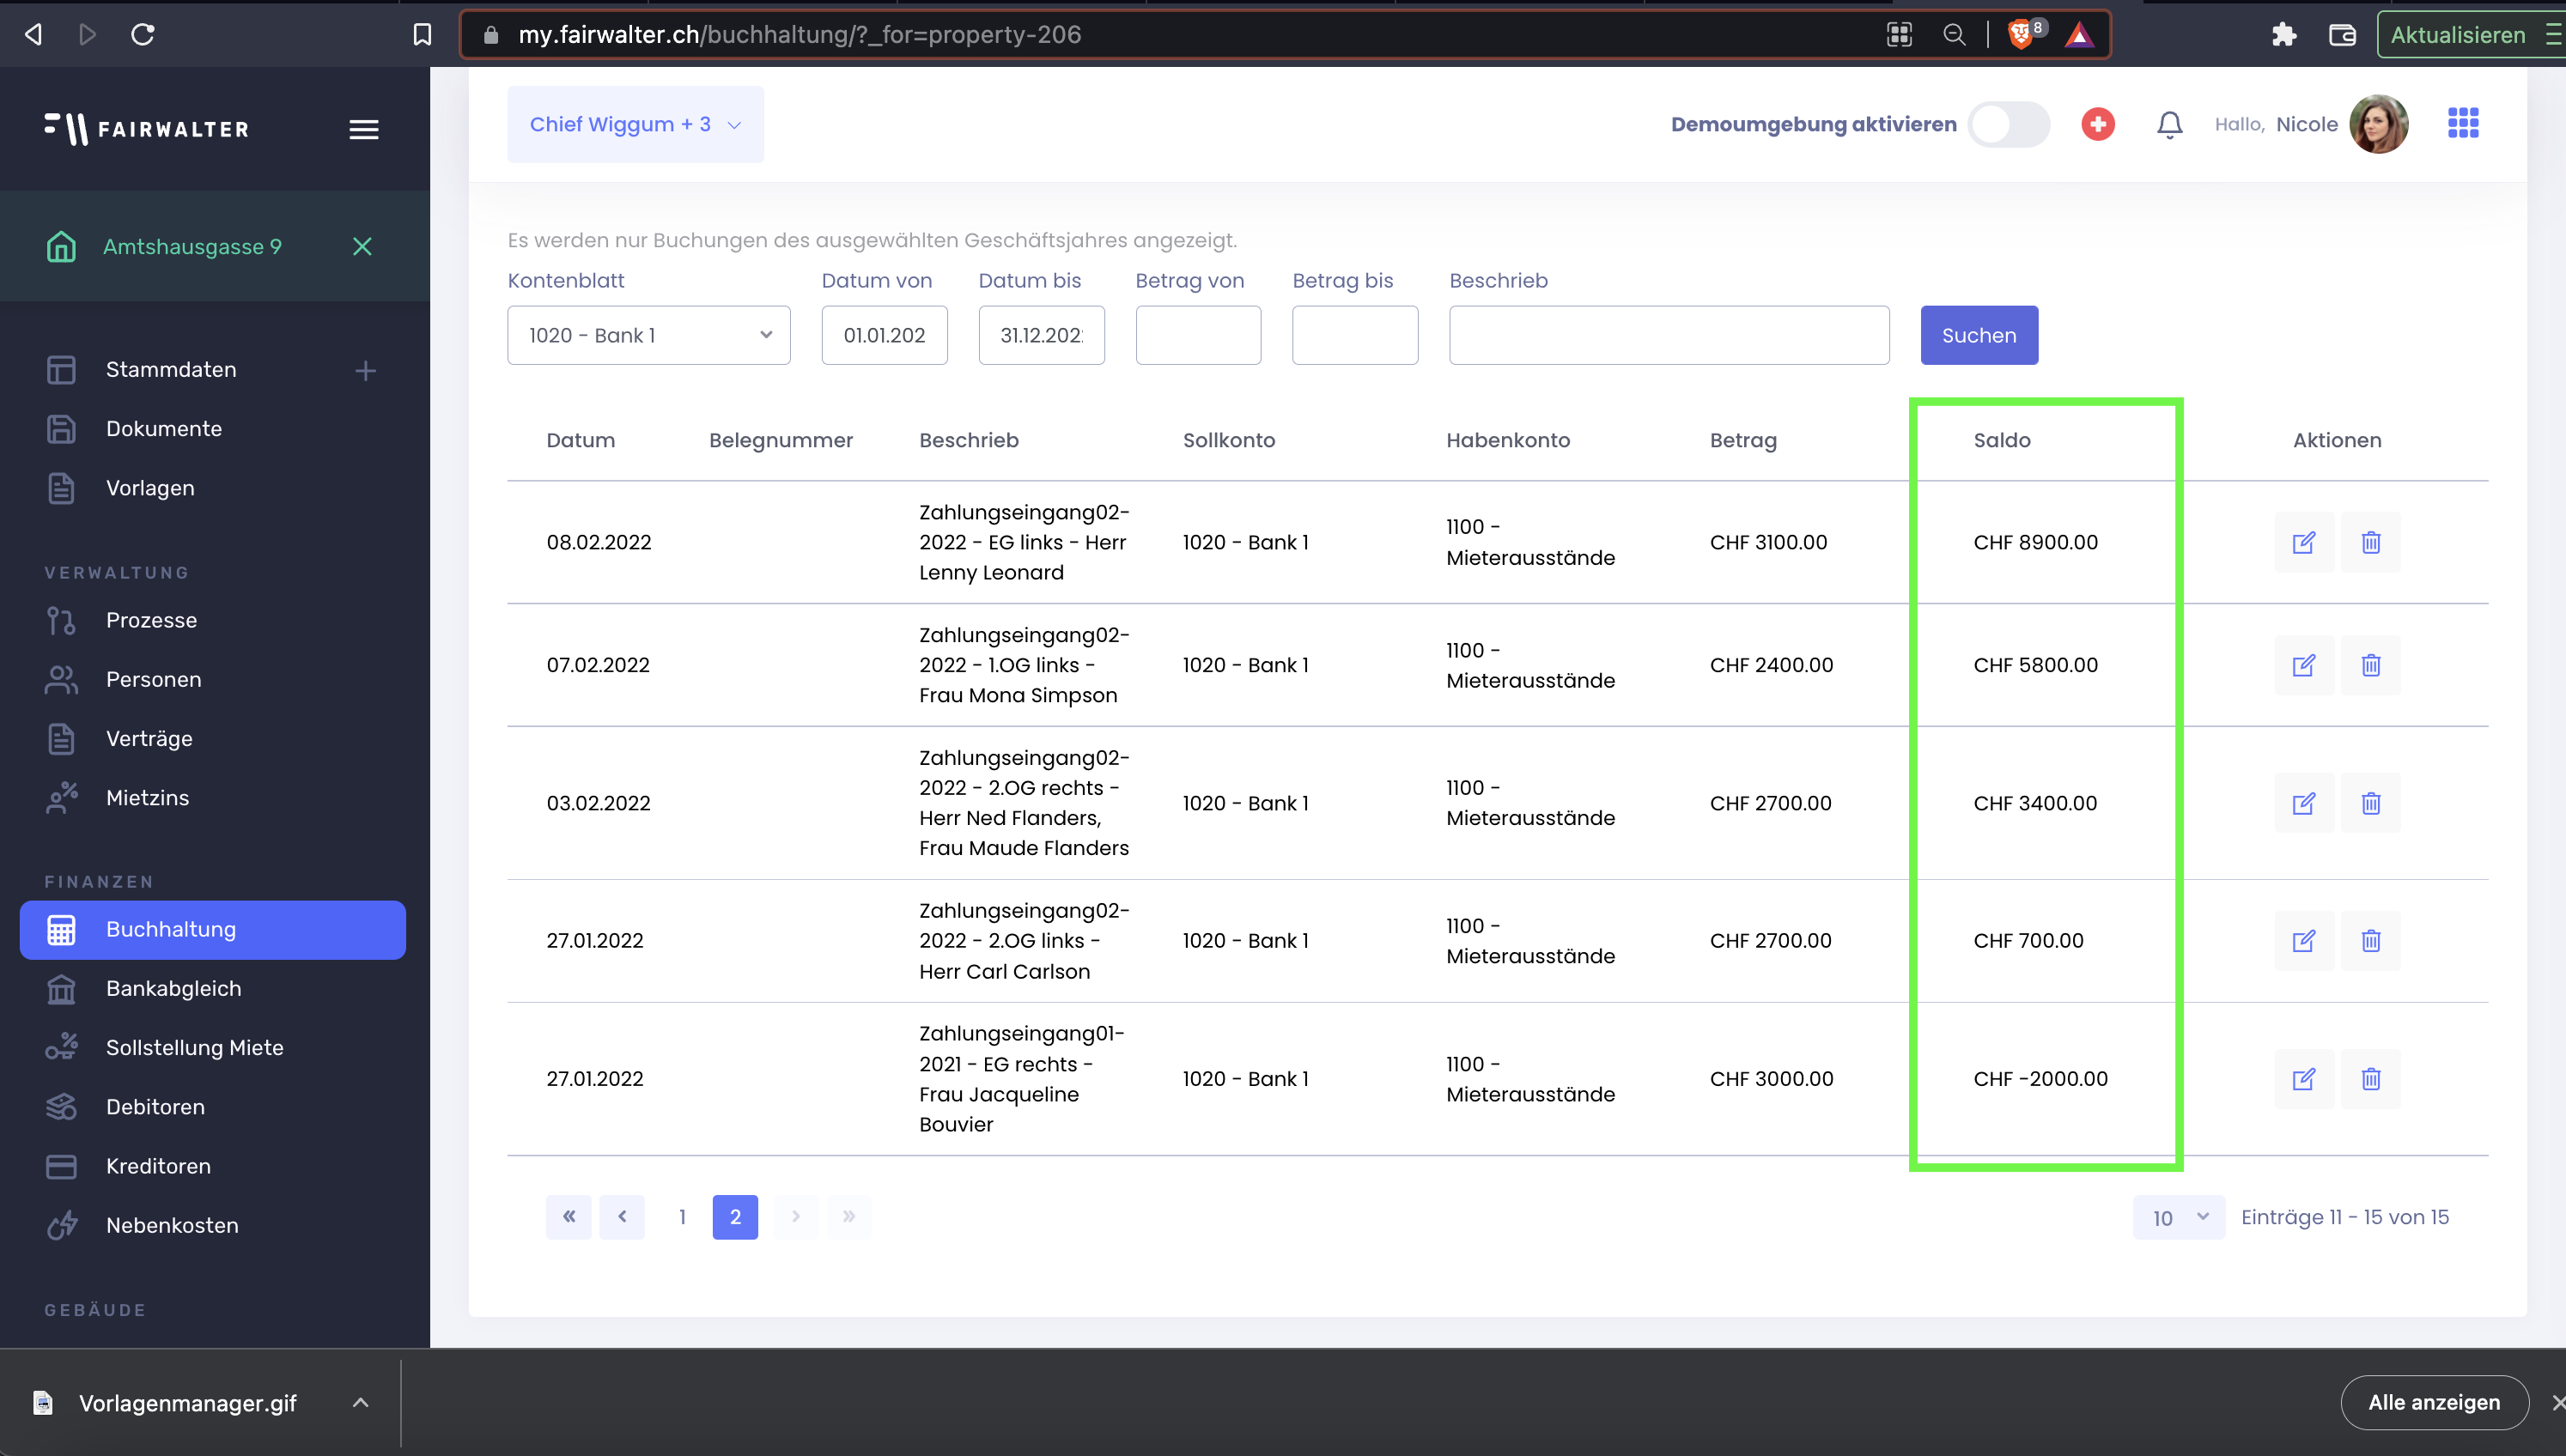
Task: Click the red plus quick-add icon
Action: click(x=2097, y=124)
